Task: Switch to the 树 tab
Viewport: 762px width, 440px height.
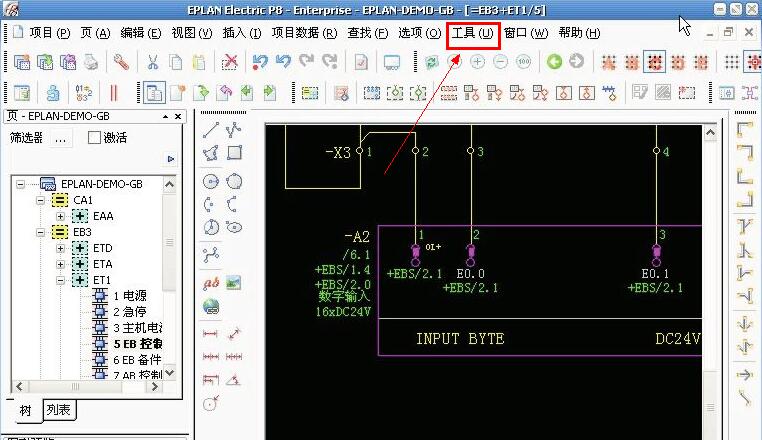Action: pos(25,410)
